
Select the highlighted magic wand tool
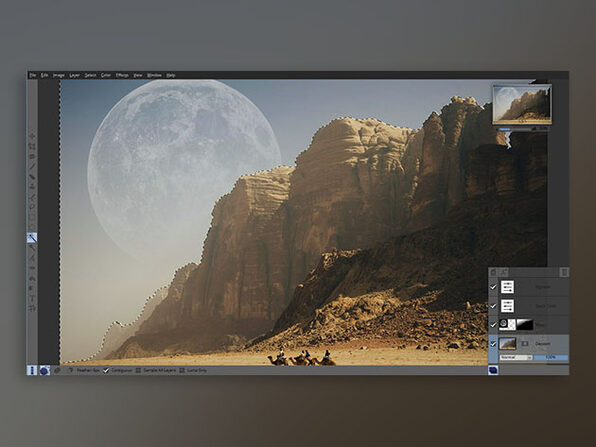coord(32,238)
